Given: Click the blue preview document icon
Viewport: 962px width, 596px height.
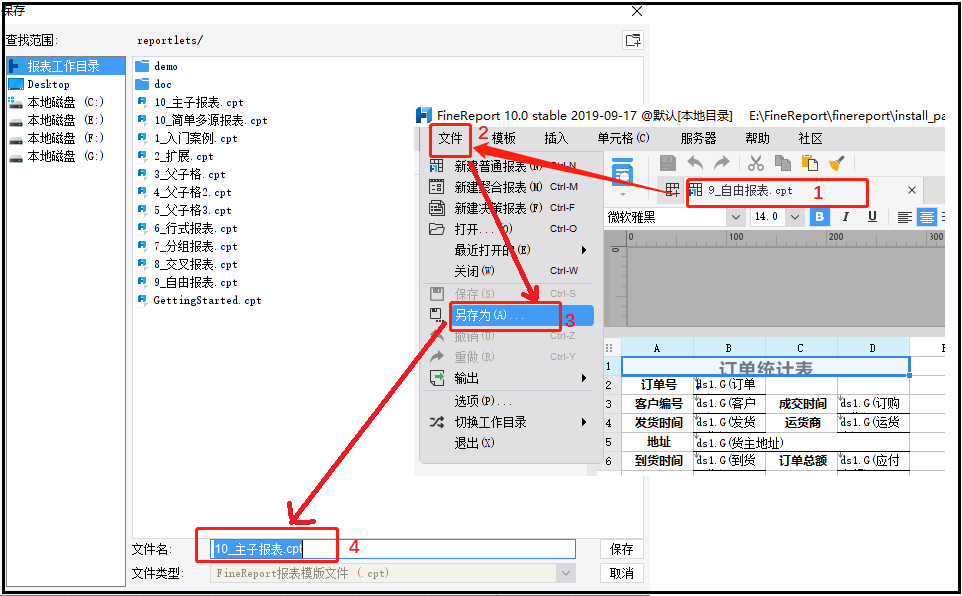Looking at the screenshot, I should pyautogui.click(x=622, y=171).
